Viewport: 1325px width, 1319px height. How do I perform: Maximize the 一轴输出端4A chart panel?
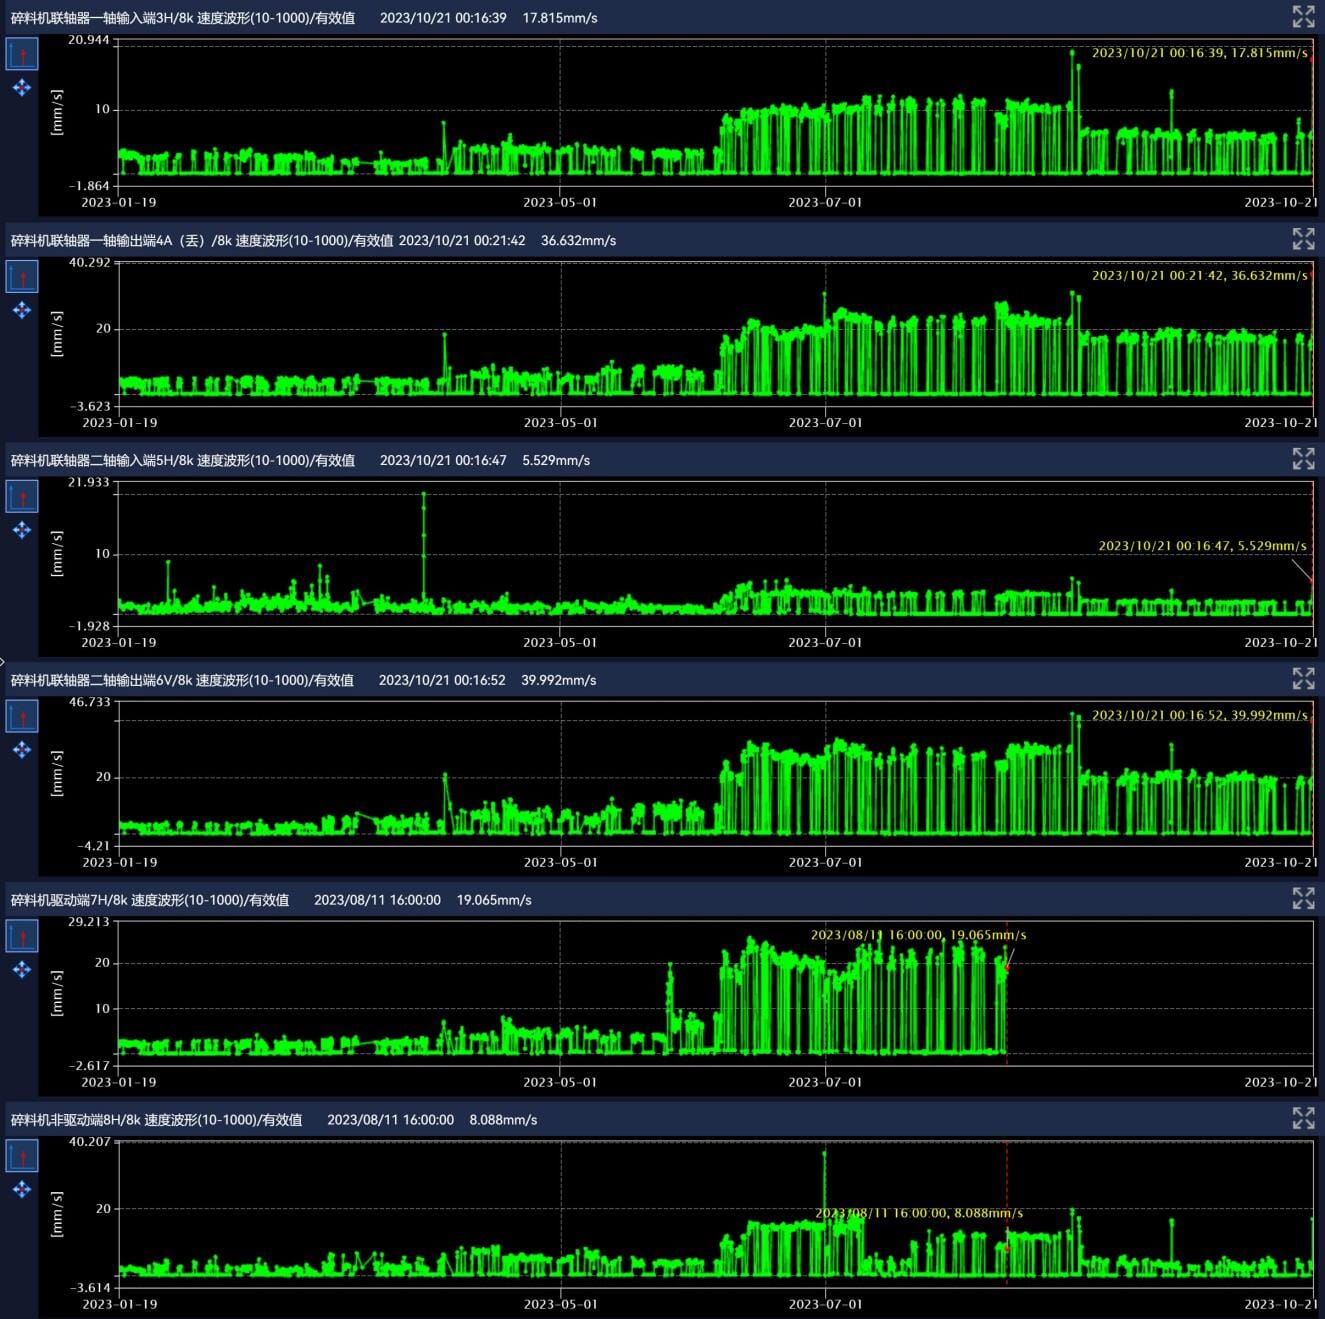(1303, 239)
